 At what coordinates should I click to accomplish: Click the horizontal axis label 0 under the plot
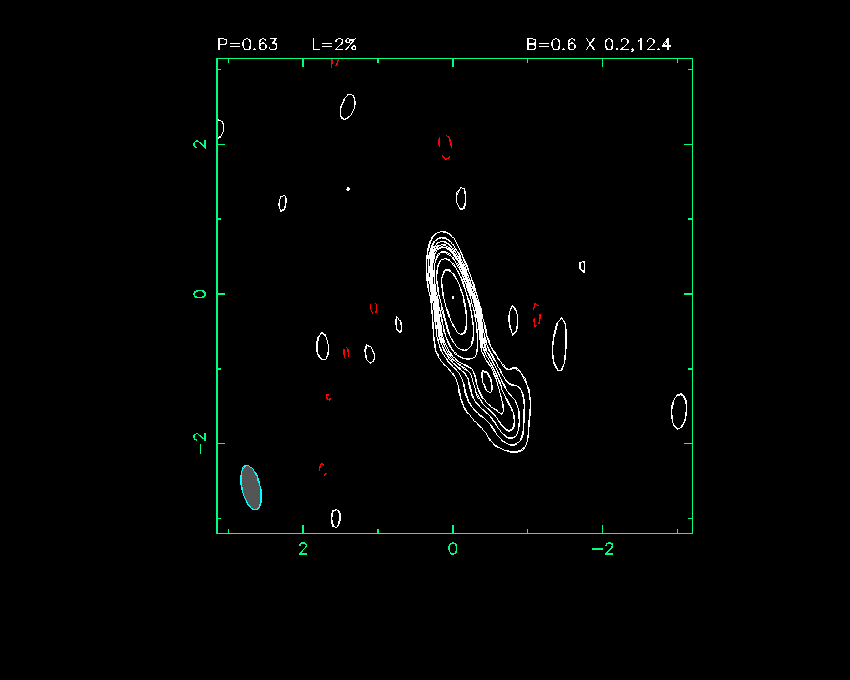tap(453, 549)
